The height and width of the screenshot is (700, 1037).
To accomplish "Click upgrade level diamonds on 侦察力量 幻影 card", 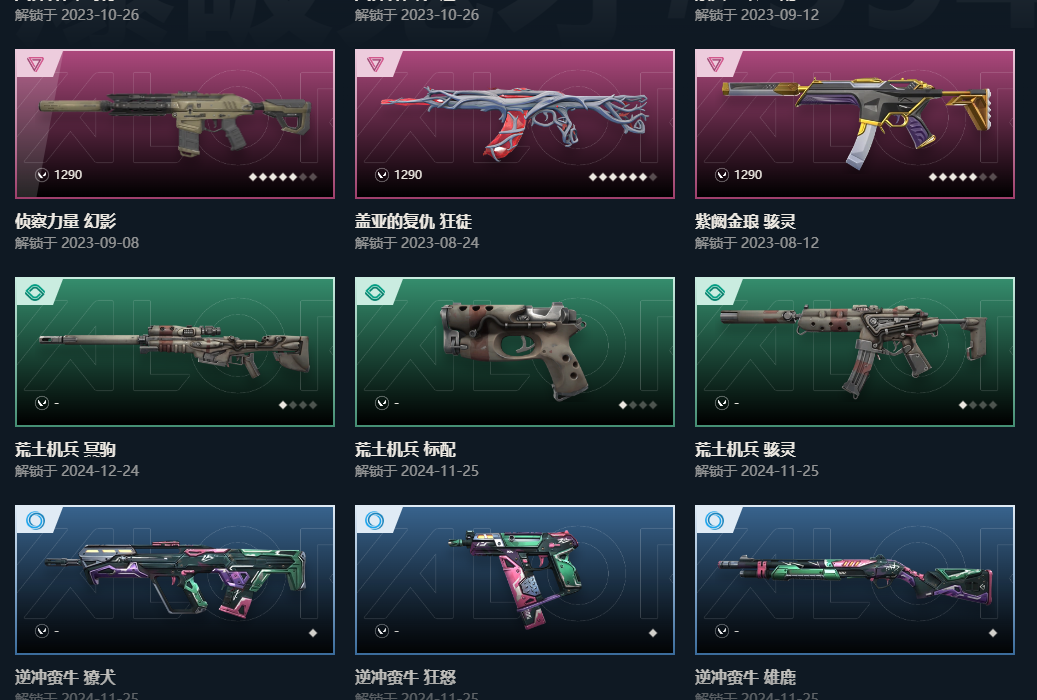I will pyautogui.click(x=283, y=177).
